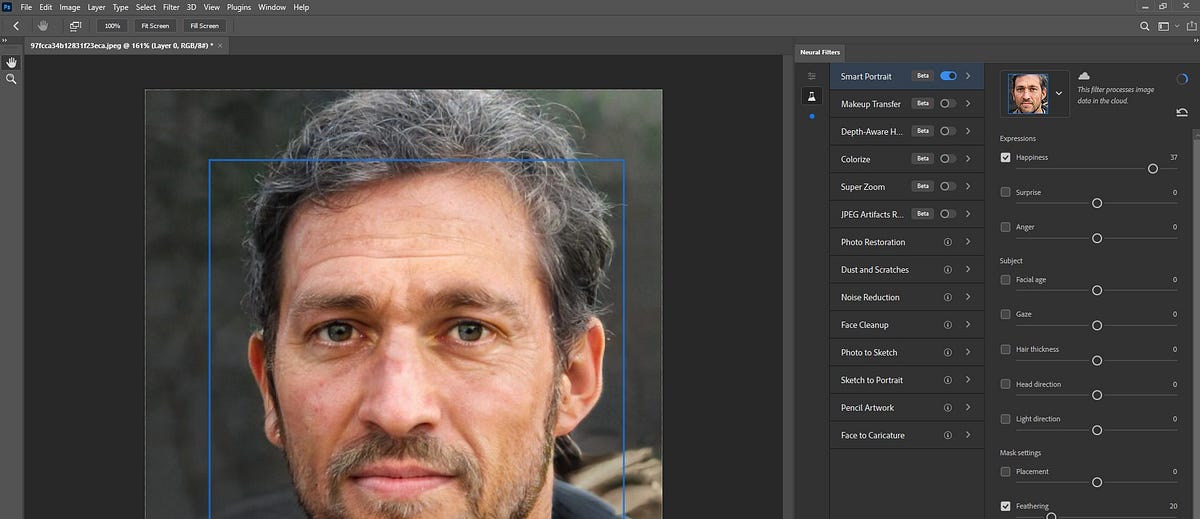
Task: Expand Depth-Aware Haze chevron
Action: 968,131
